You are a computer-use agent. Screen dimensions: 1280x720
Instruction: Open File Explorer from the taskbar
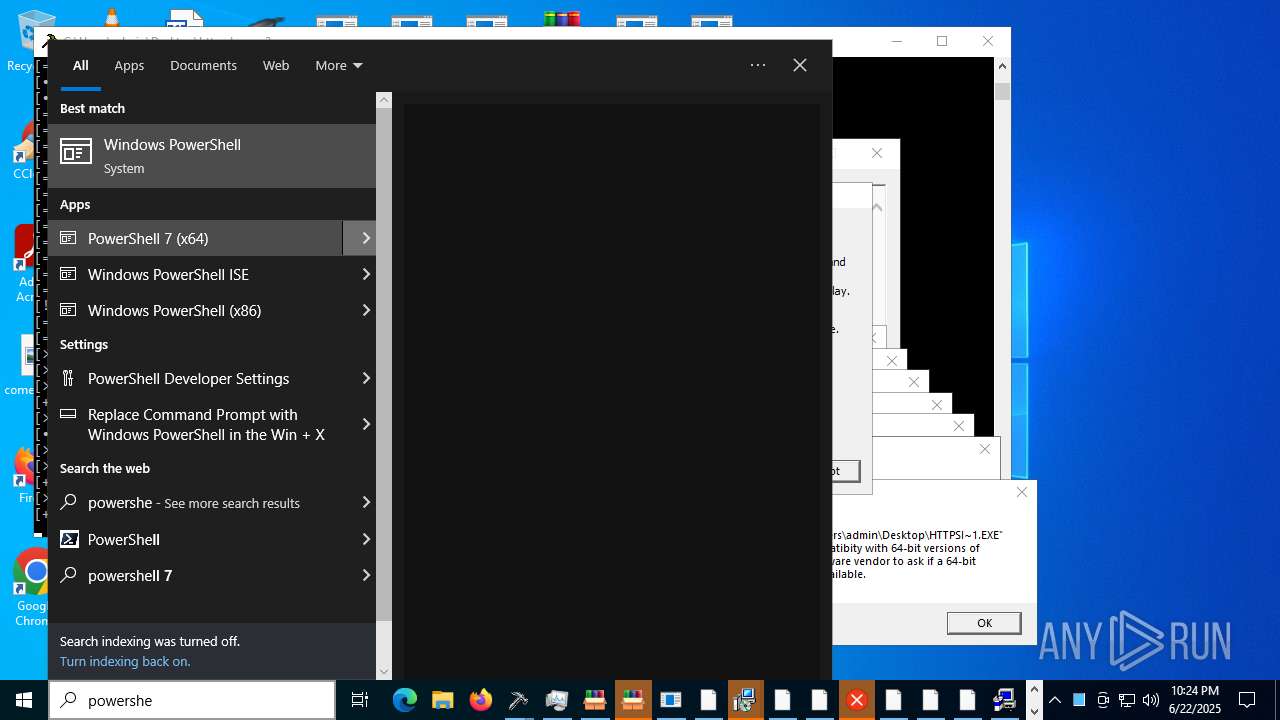point(441,700)
